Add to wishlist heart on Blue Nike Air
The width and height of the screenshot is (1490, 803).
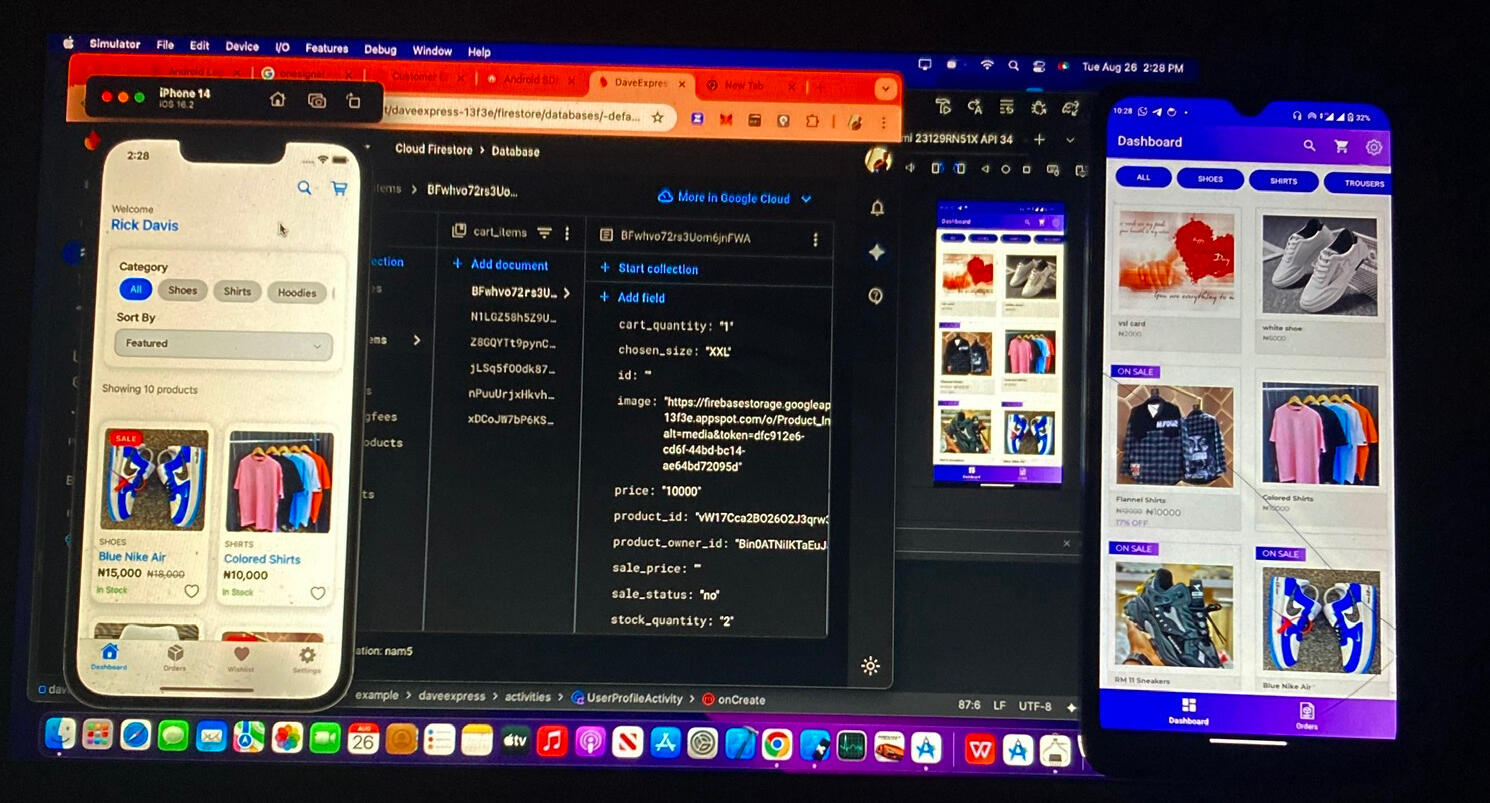pos(191,591)
